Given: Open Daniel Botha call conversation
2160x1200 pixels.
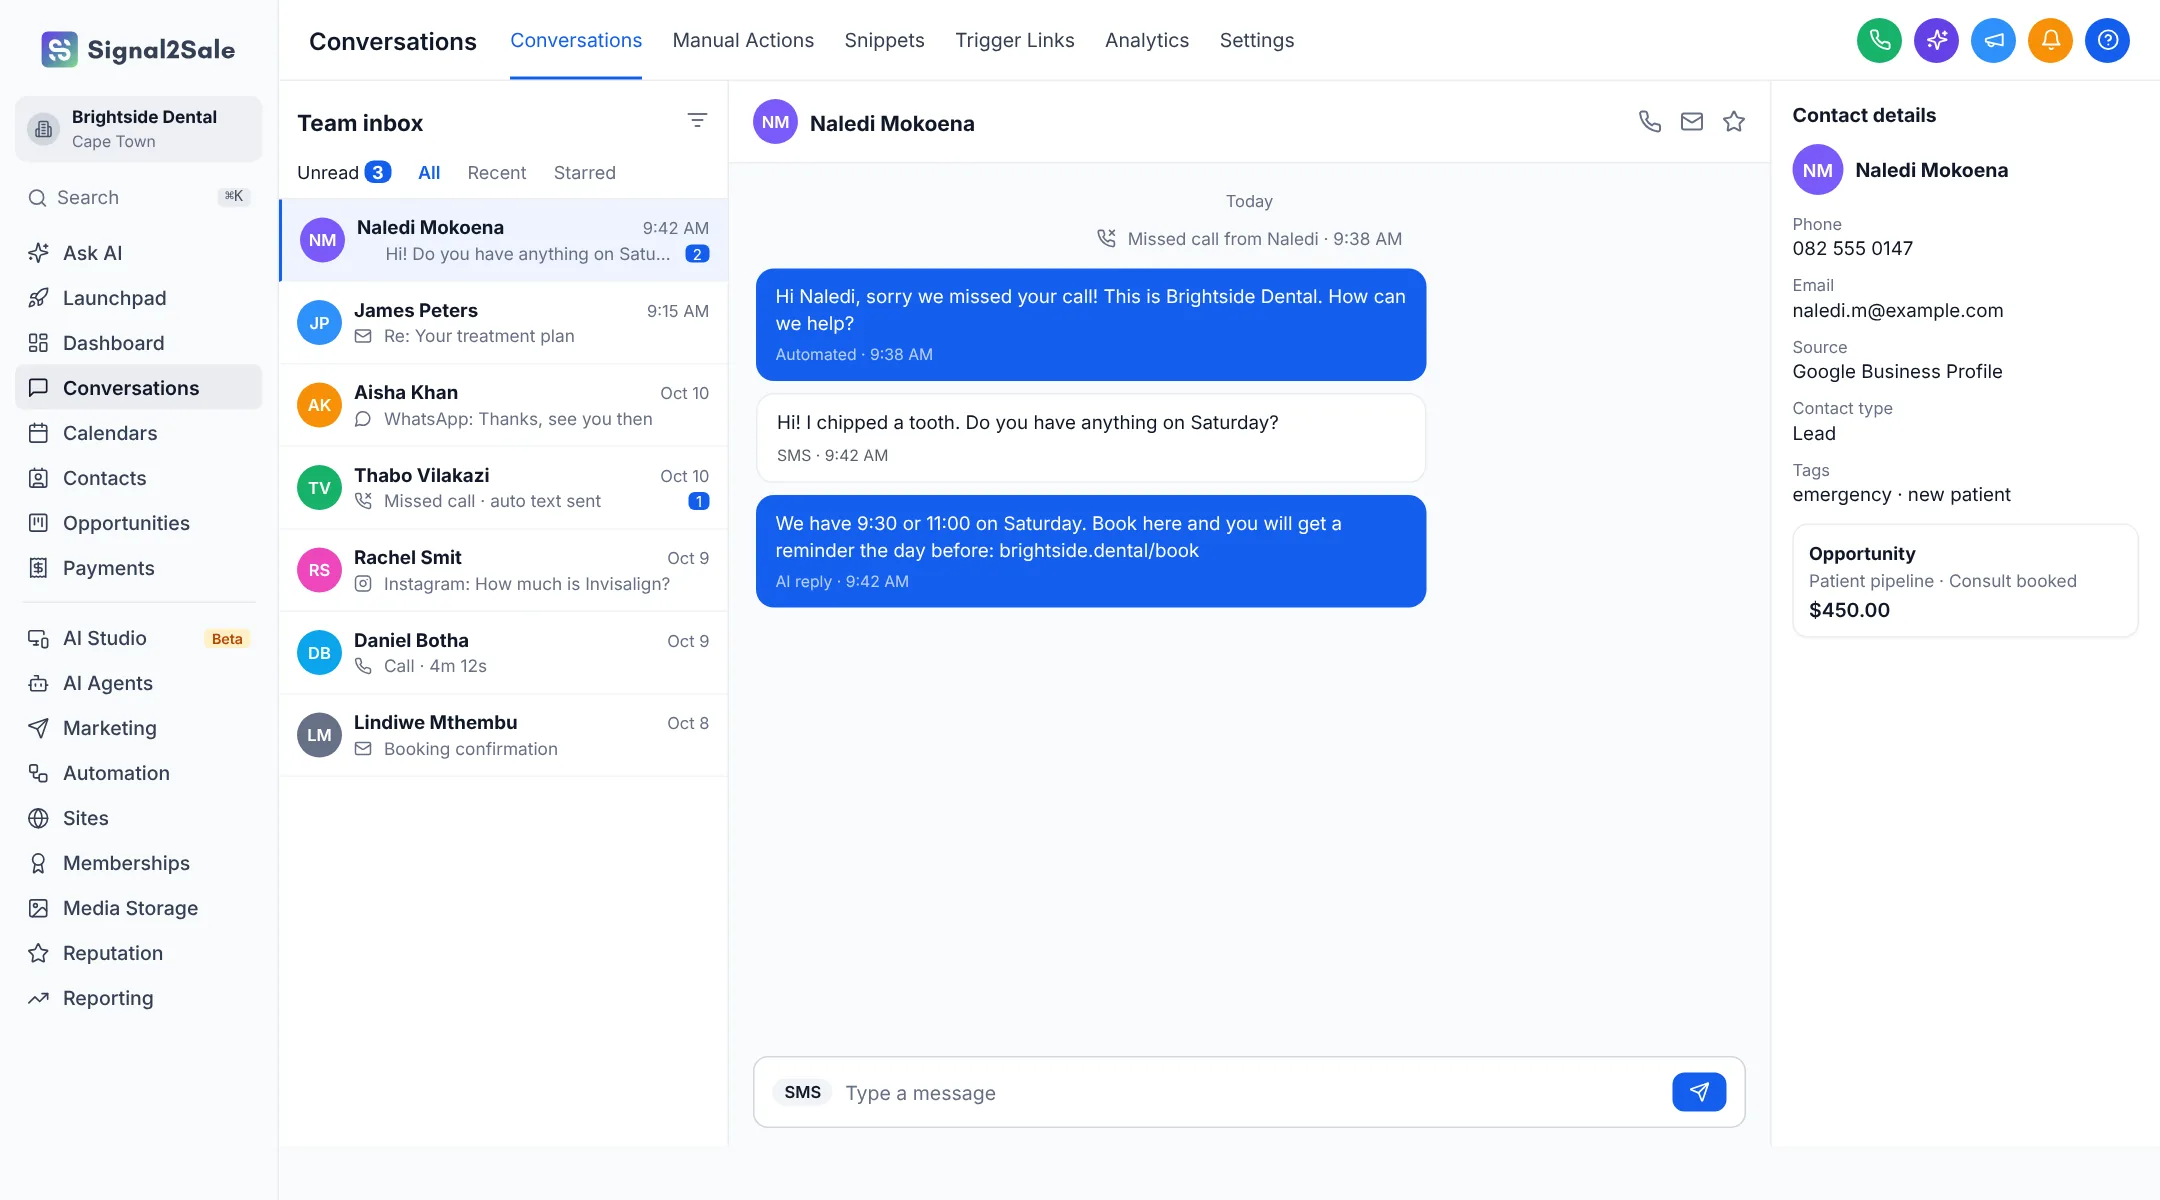Looking at the screenshot, I should tap(503, 653).
